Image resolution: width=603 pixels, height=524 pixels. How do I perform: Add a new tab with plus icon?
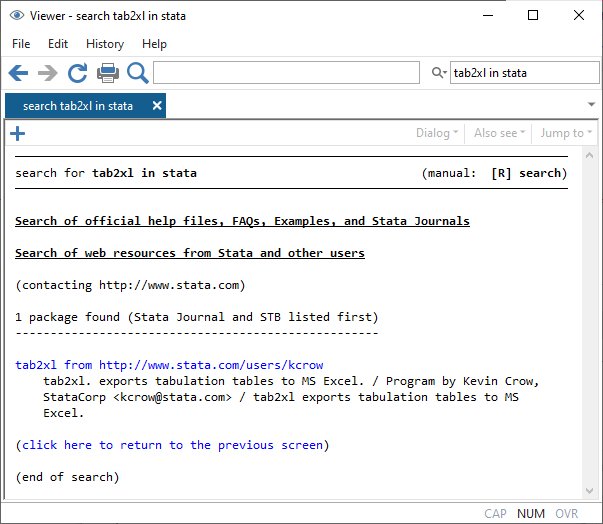tap(18, 134)
